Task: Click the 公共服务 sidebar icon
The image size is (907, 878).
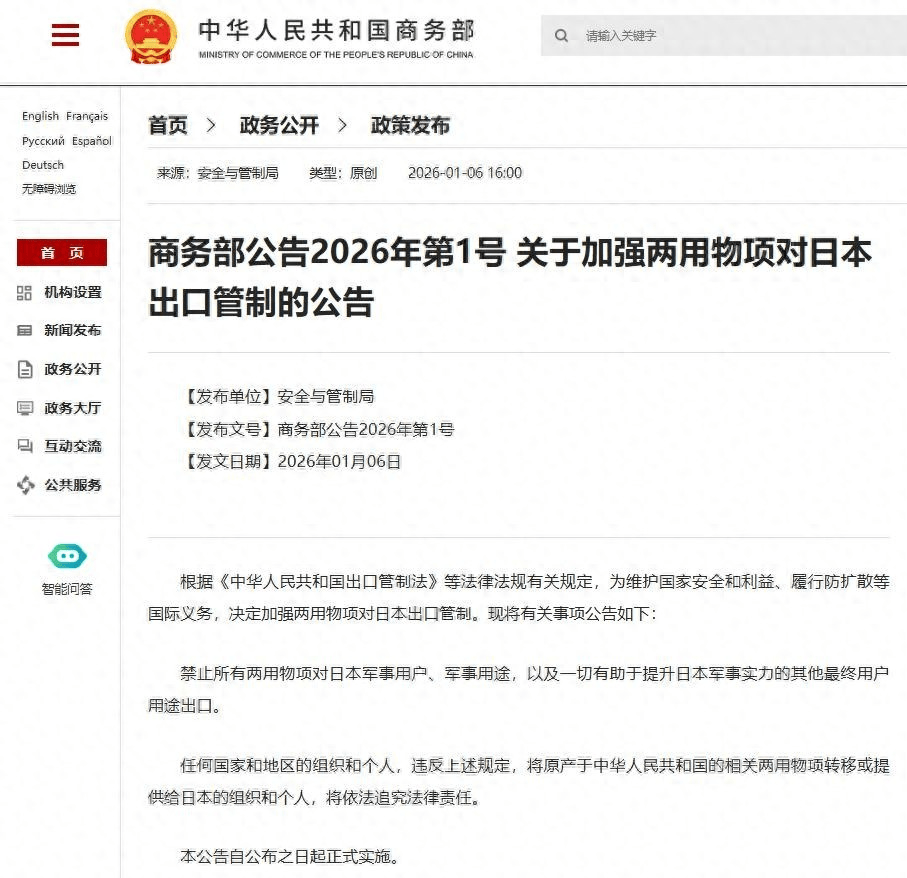Action: pos(24,485)
